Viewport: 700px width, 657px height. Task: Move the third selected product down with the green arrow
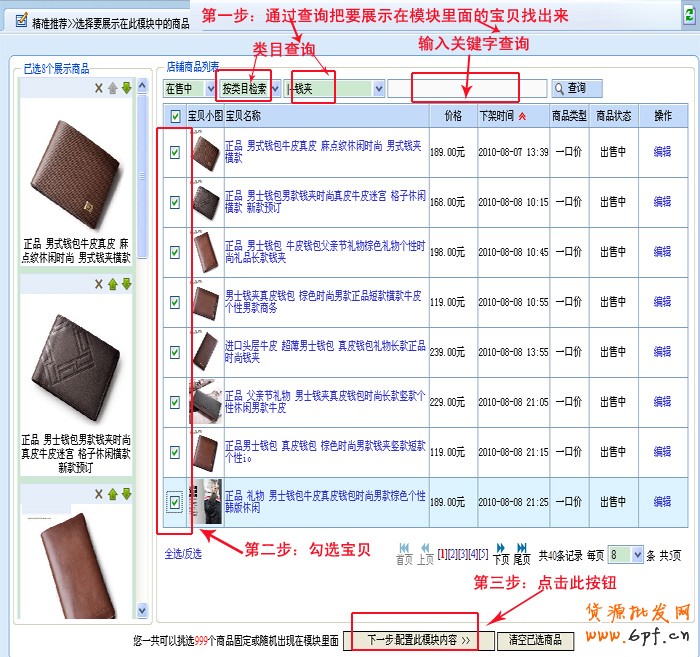click(127, 494)
